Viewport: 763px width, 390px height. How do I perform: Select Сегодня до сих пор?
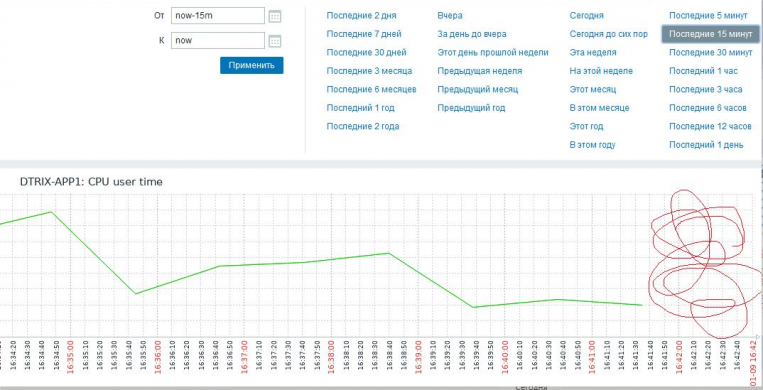pyautogui.click(x=609, y=34)
